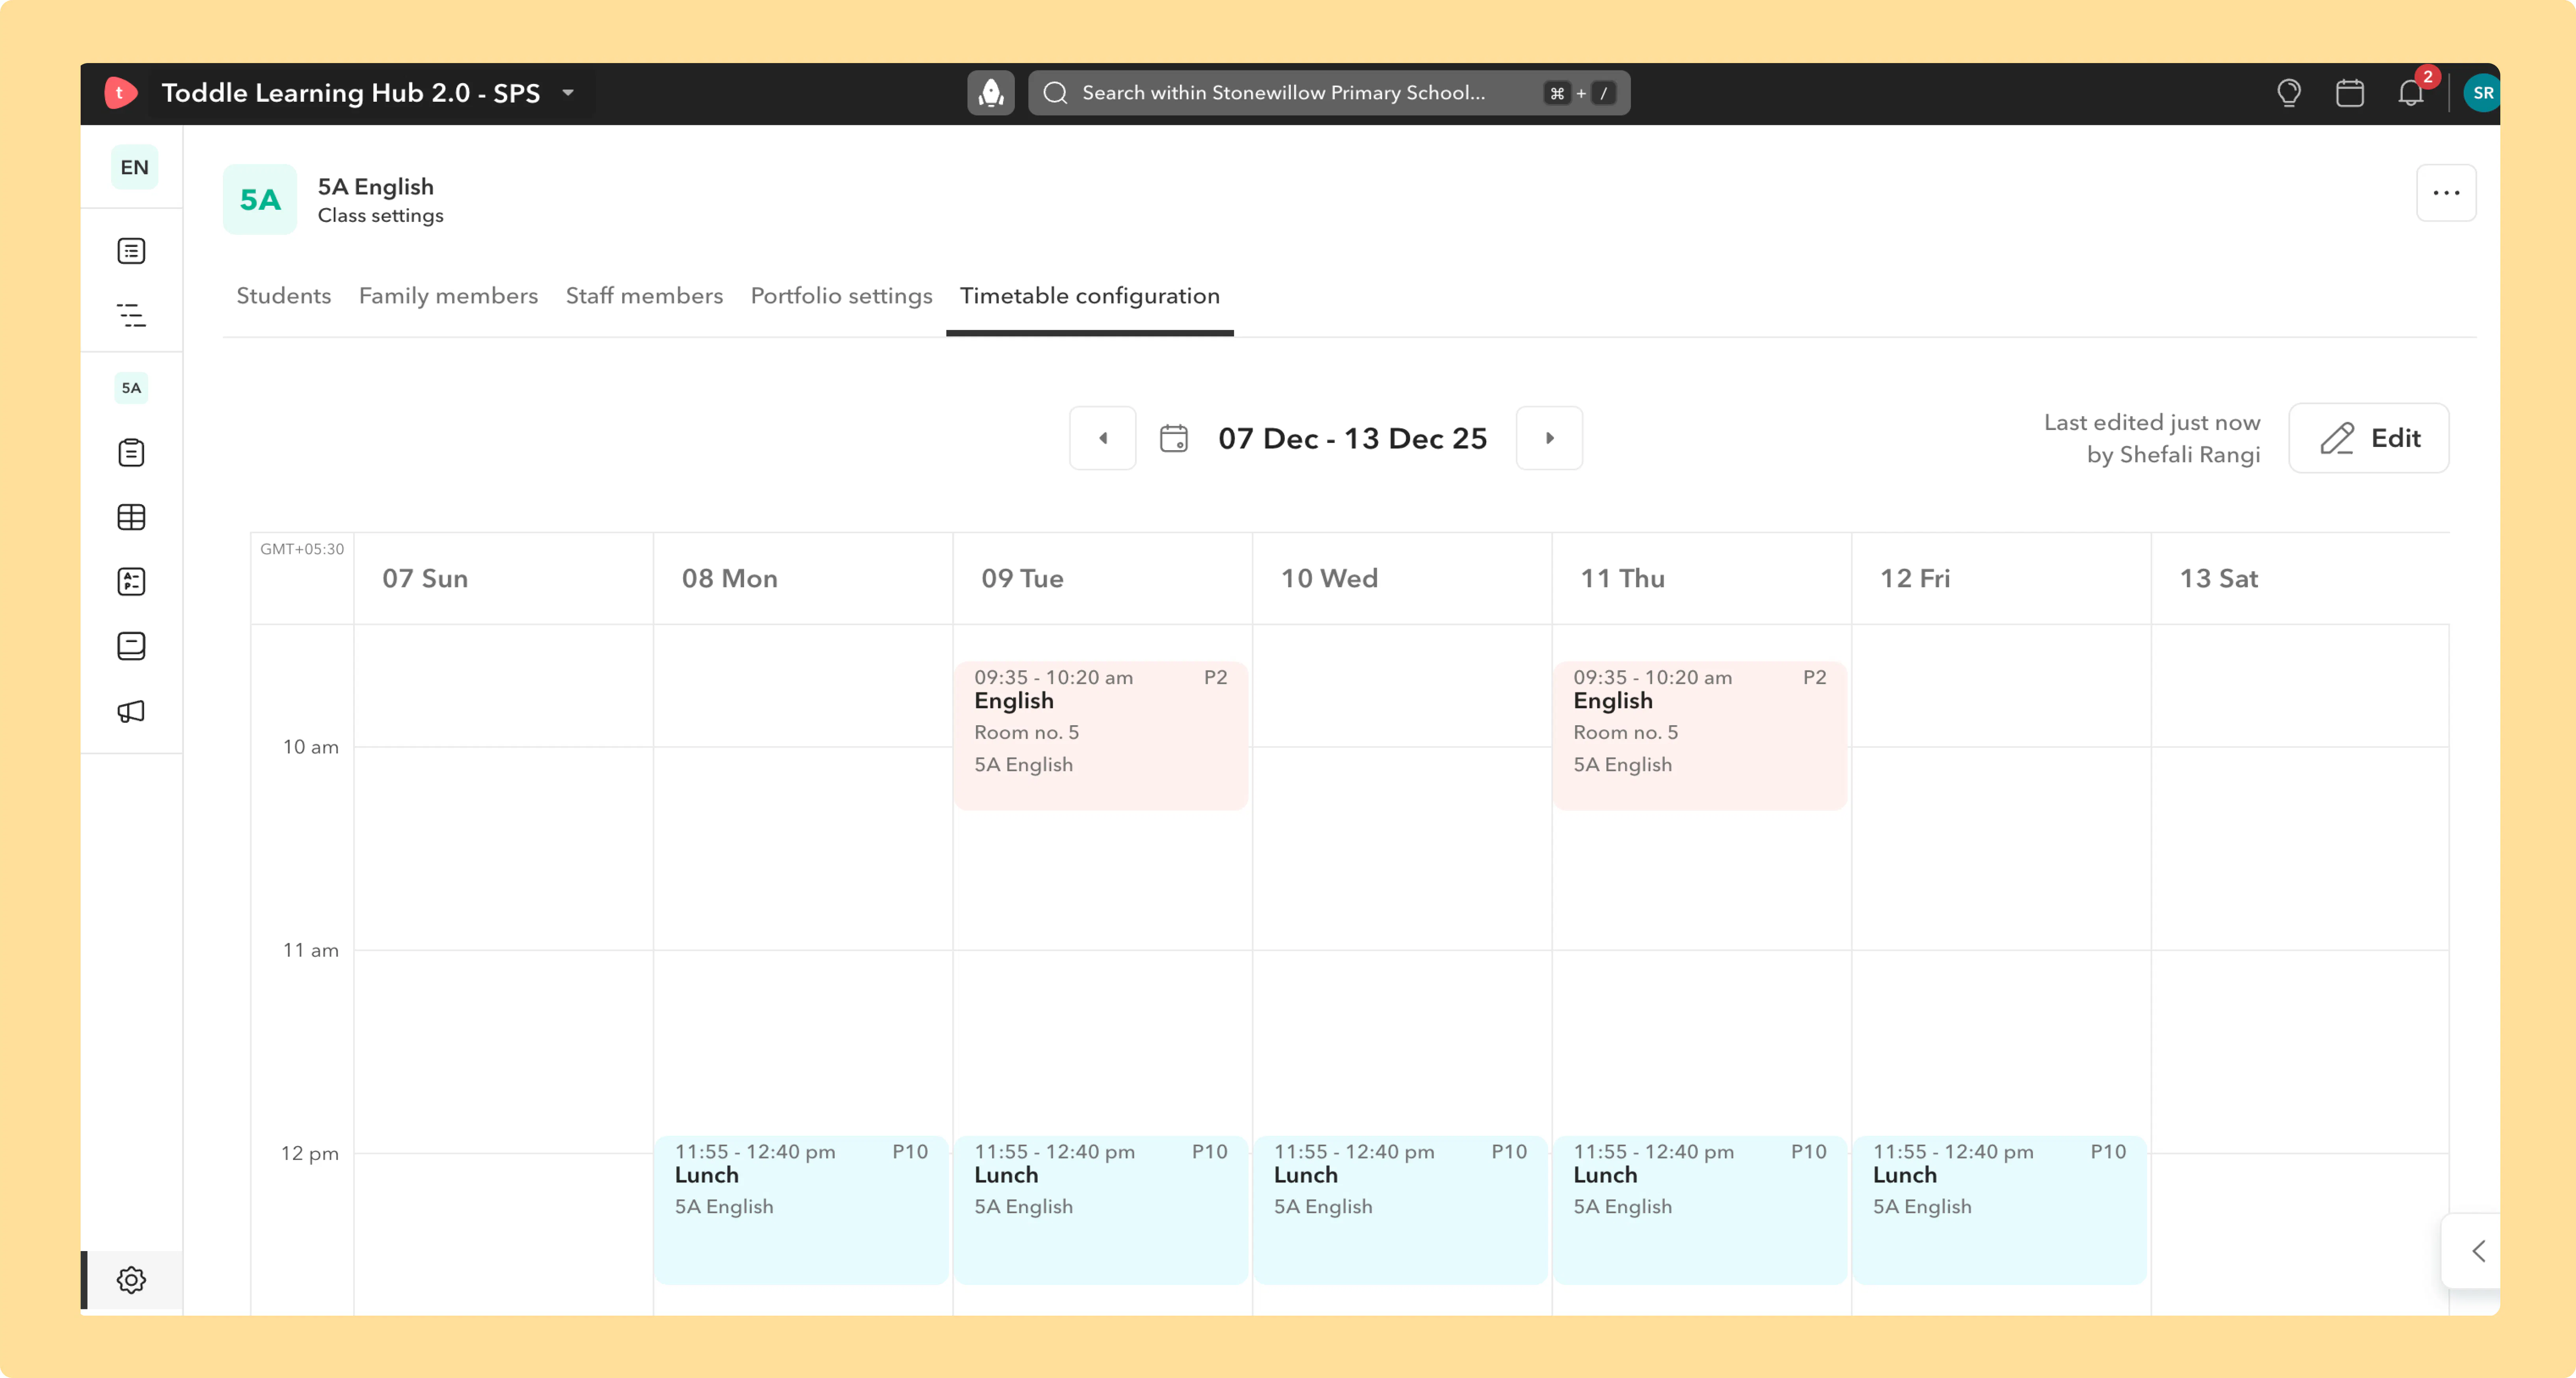Open the SR profile avatar
Image resolution: width=2576 pixels, height=1378 pixels.
click(2482, 93)
